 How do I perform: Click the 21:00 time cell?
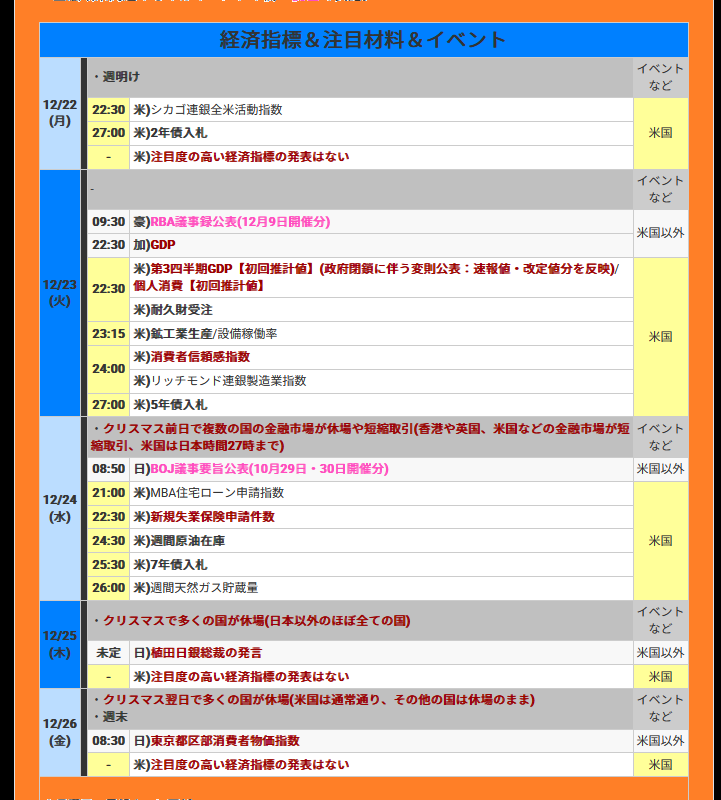[109, 493]
